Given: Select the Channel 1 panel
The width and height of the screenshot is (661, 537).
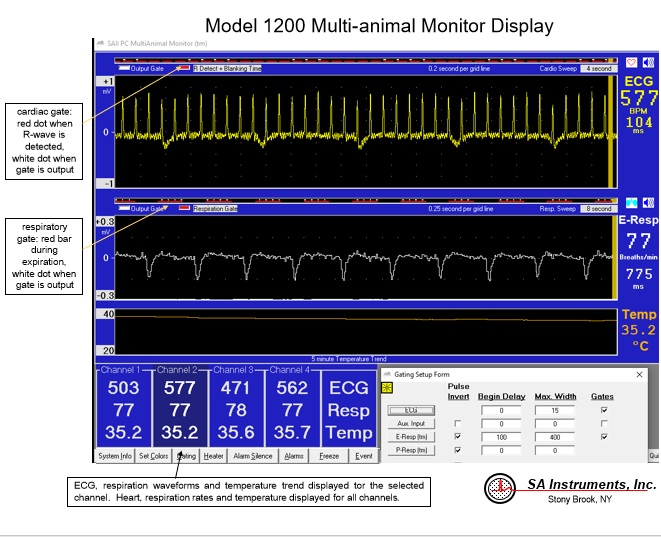Looking at the screenshot, I should click(x=124, y=408).
